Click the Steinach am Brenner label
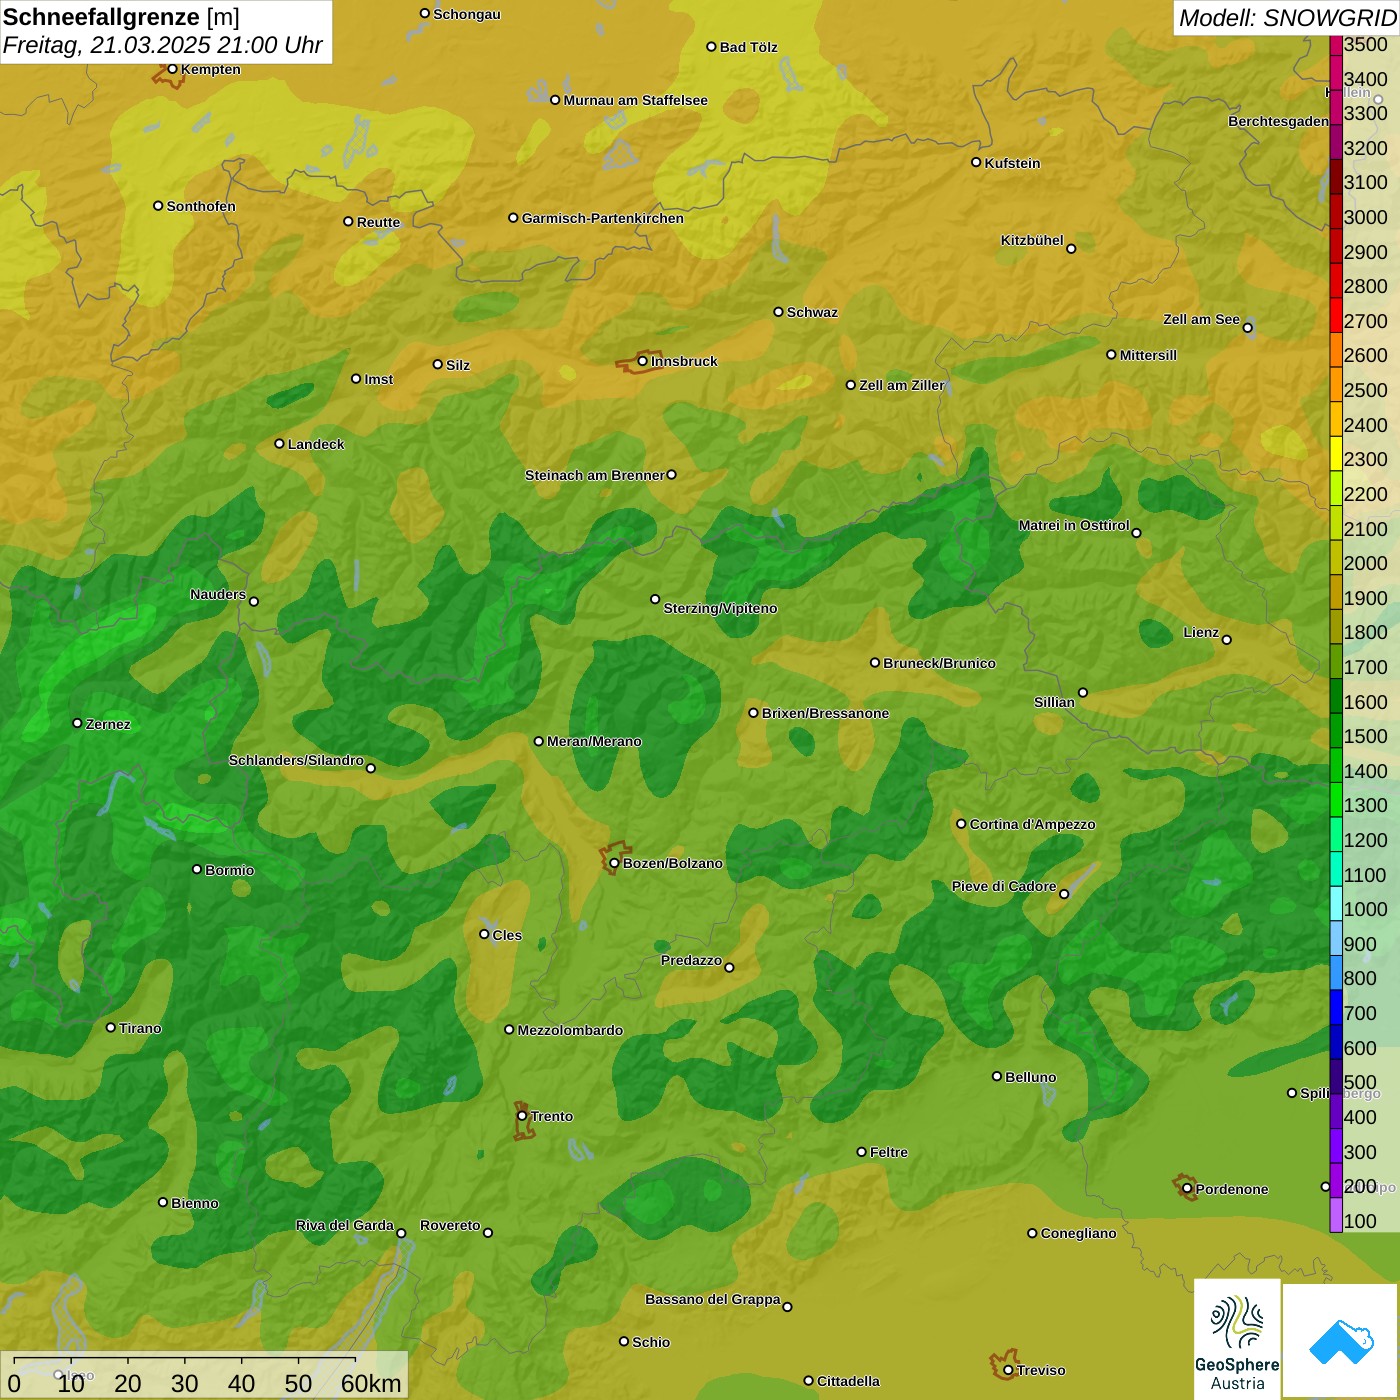 (594, 475)
